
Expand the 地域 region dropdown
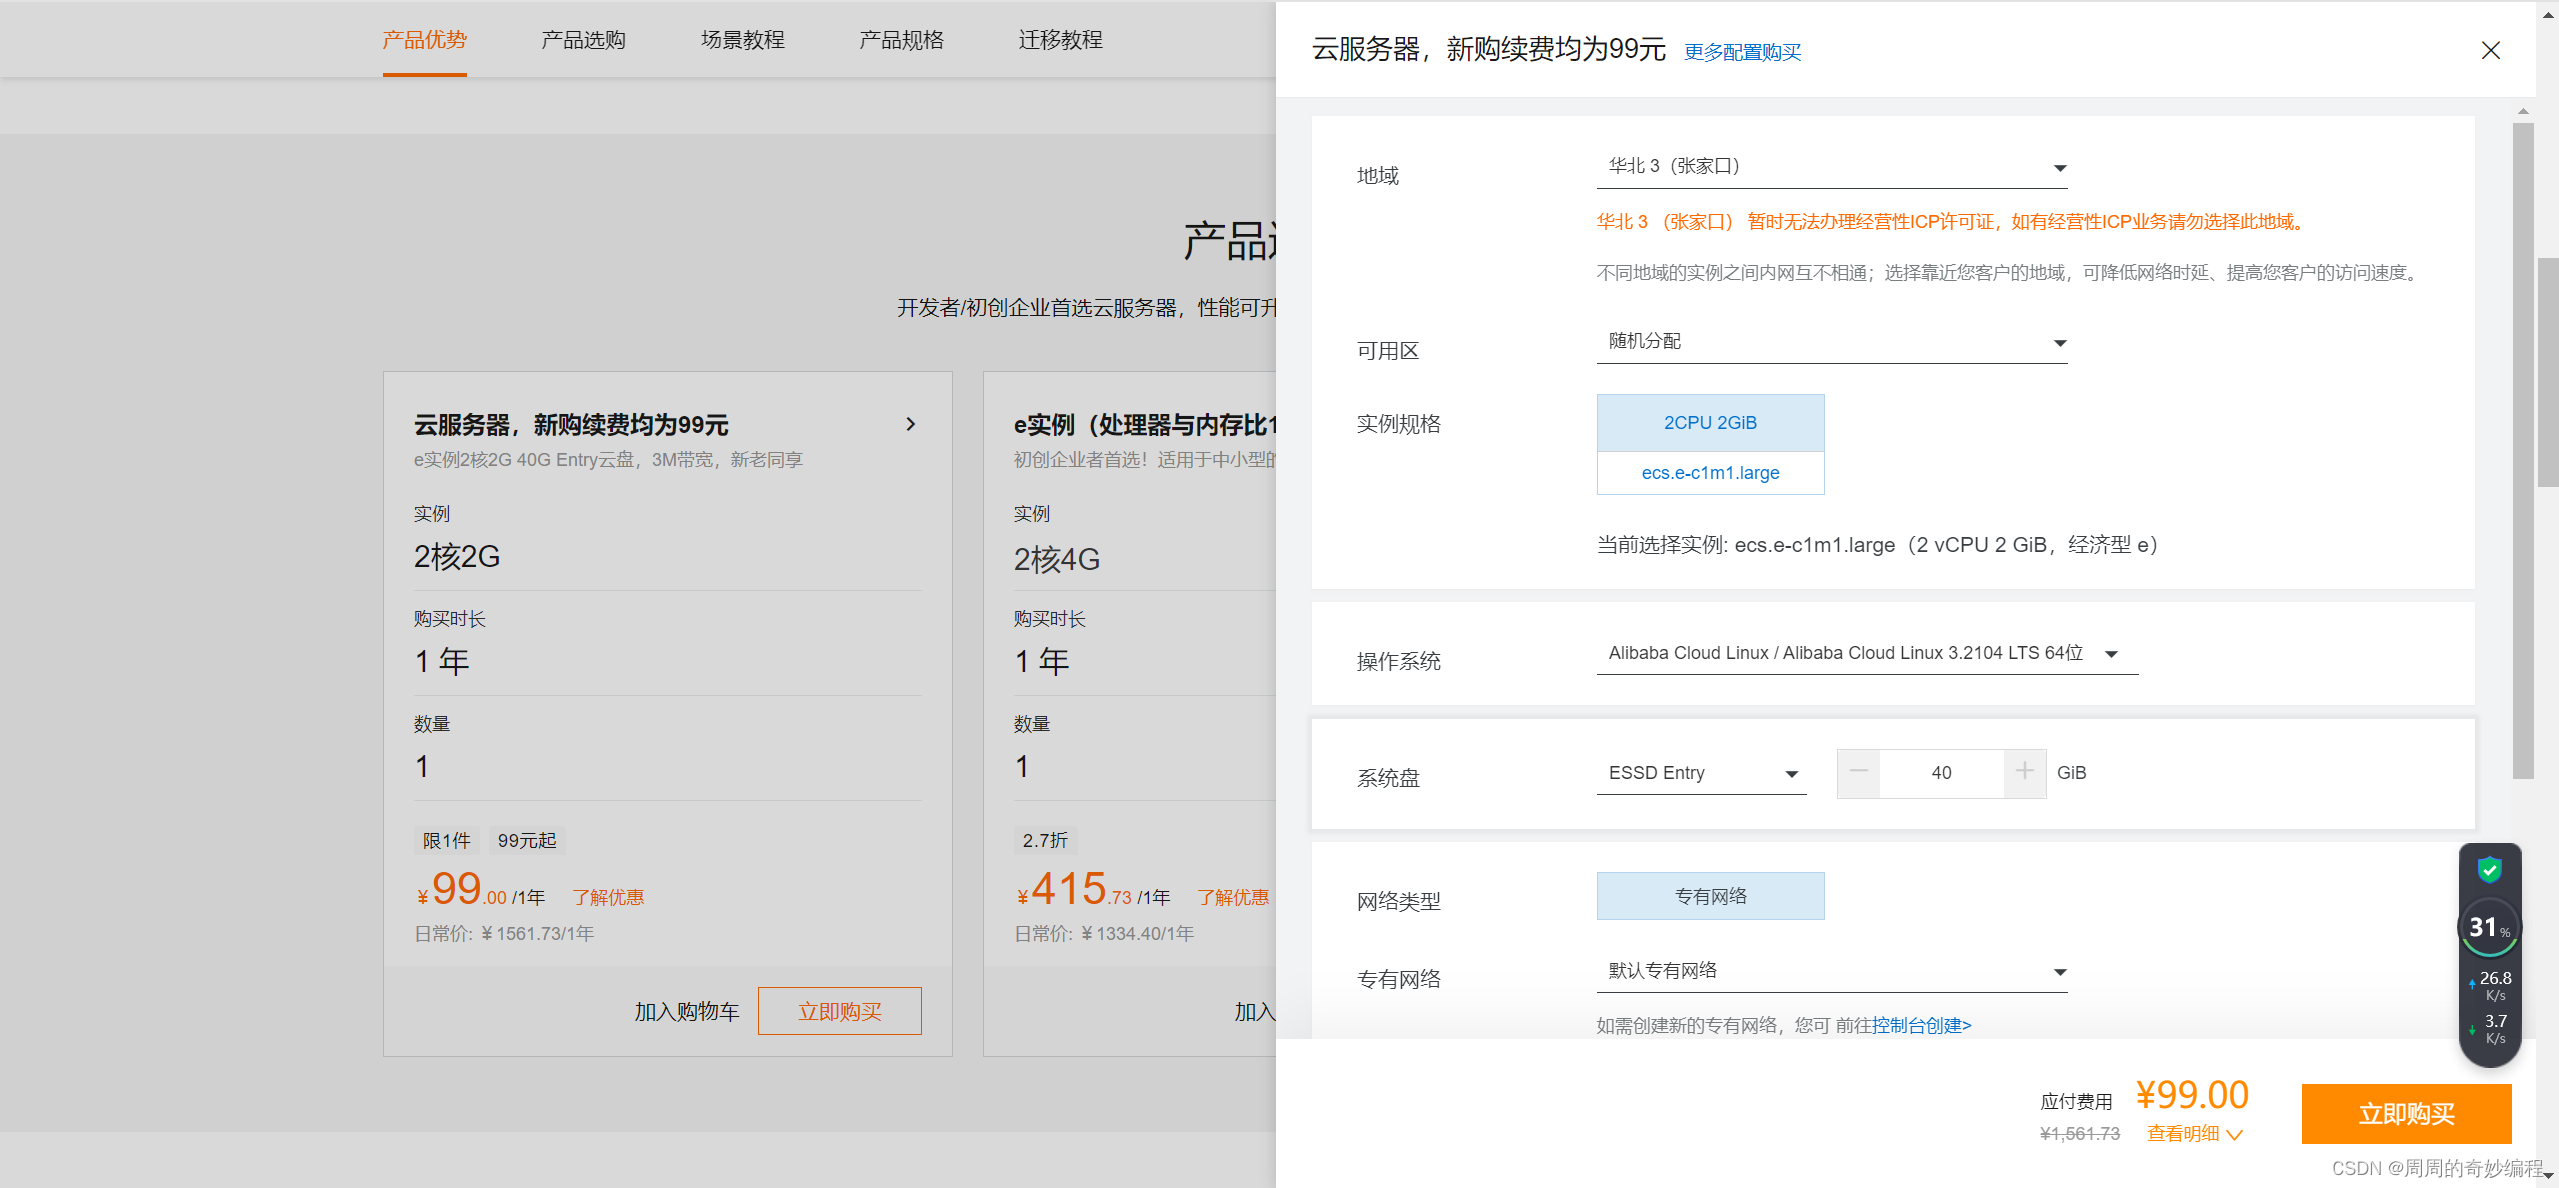tap(1831, 167)
